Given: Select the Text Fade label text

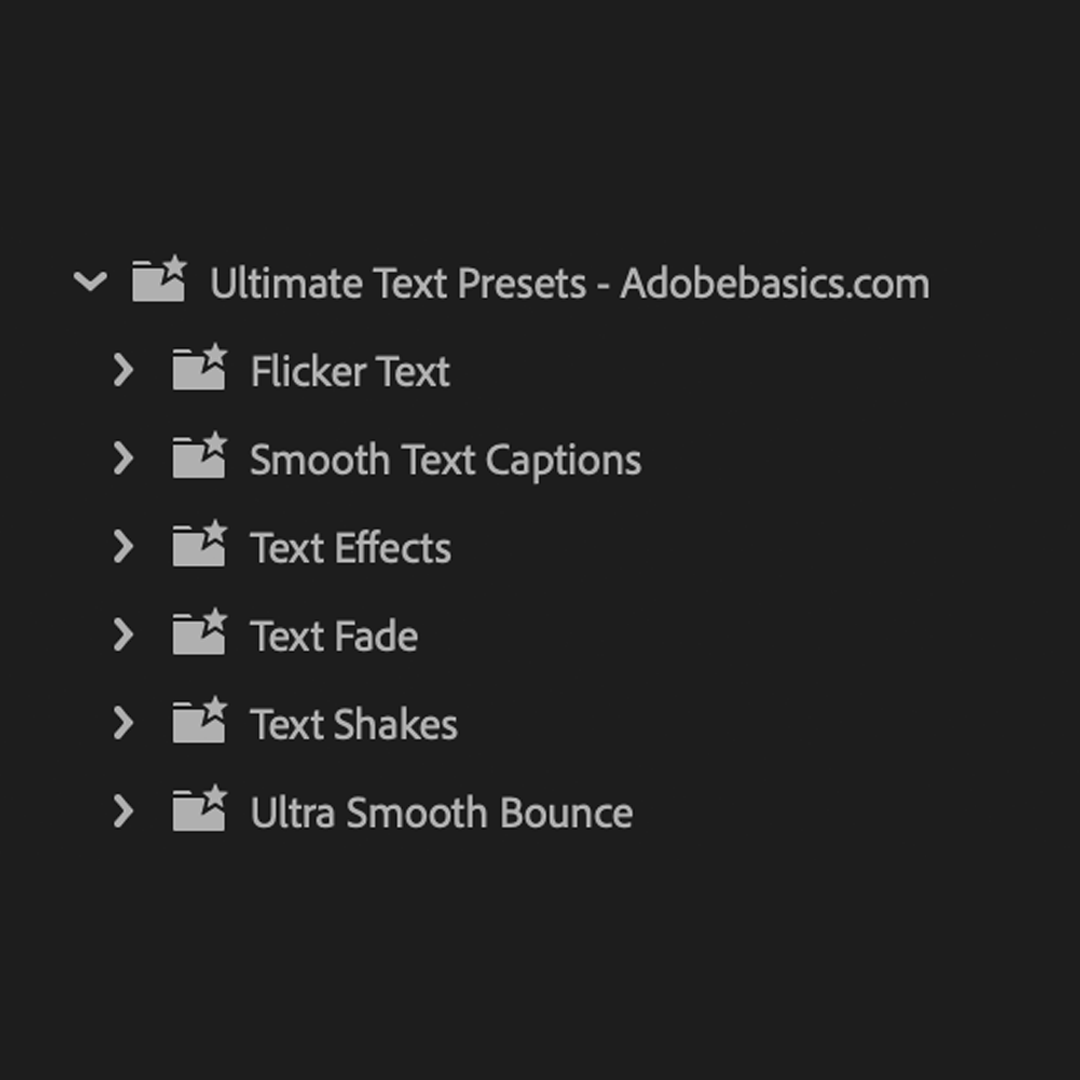Looking at the screenshot, I should [333, 635].
